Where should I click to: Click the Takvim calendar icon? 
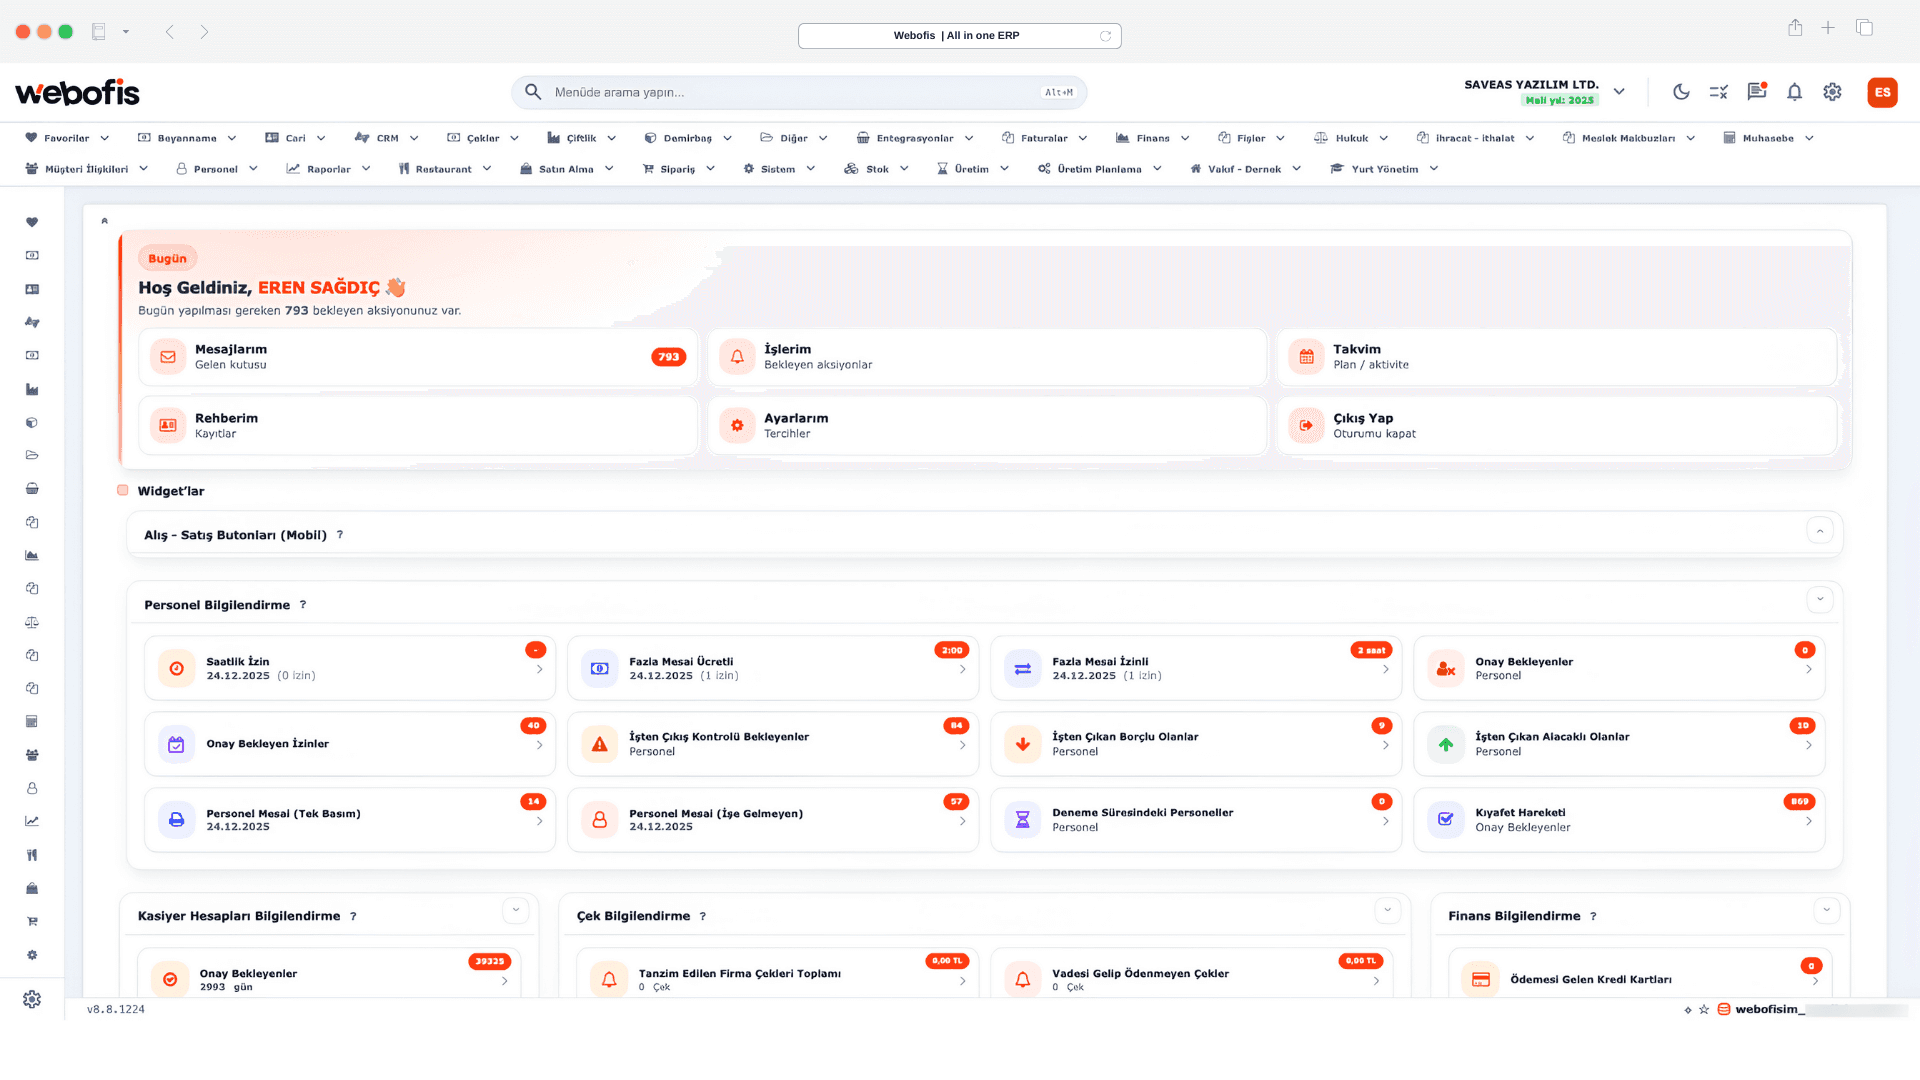tap(1306, 357)
